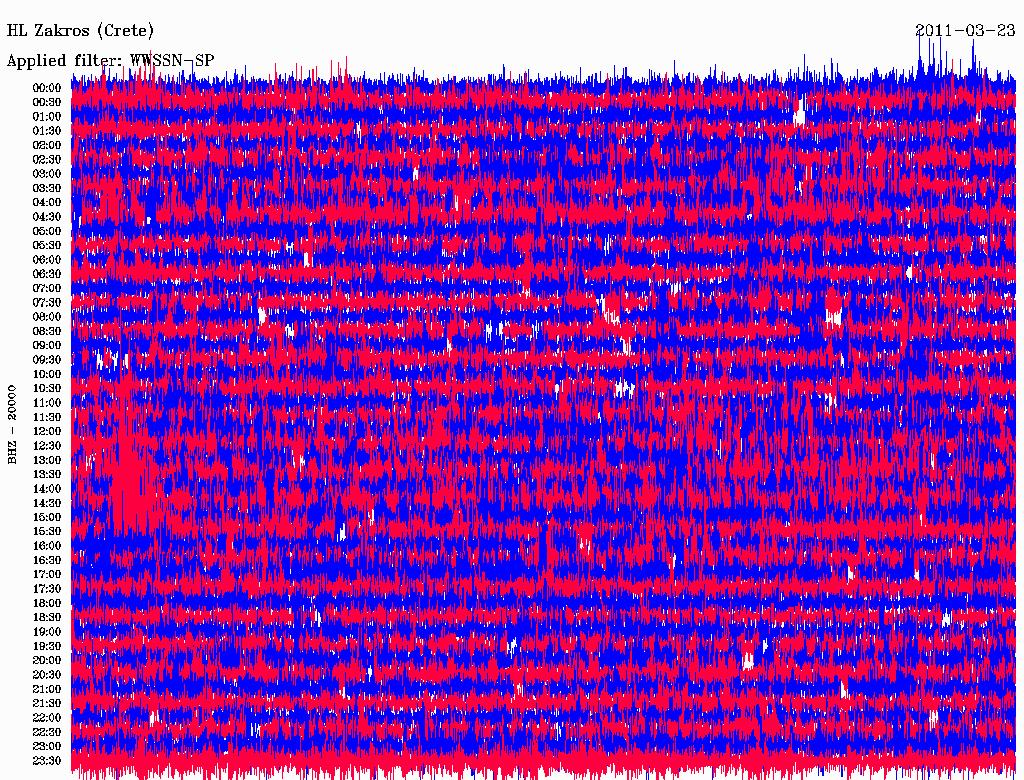Select the 06:30 time label

(x=47, y=274)
